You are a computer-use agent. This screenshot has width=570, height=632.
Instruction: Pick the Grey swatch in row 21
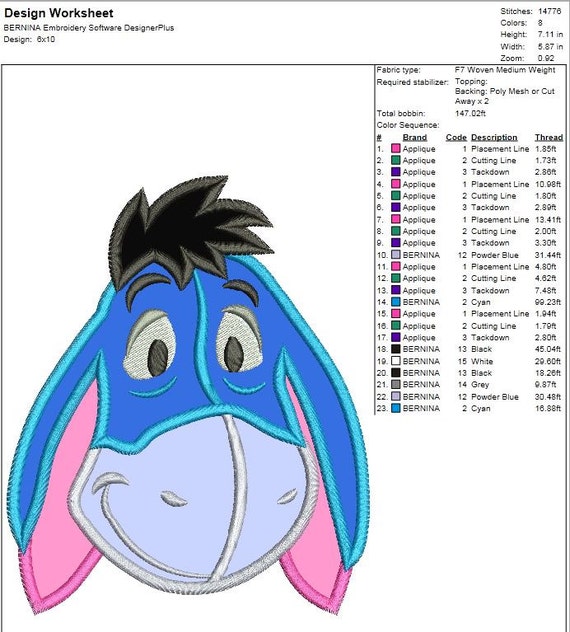tap(396, 385)
